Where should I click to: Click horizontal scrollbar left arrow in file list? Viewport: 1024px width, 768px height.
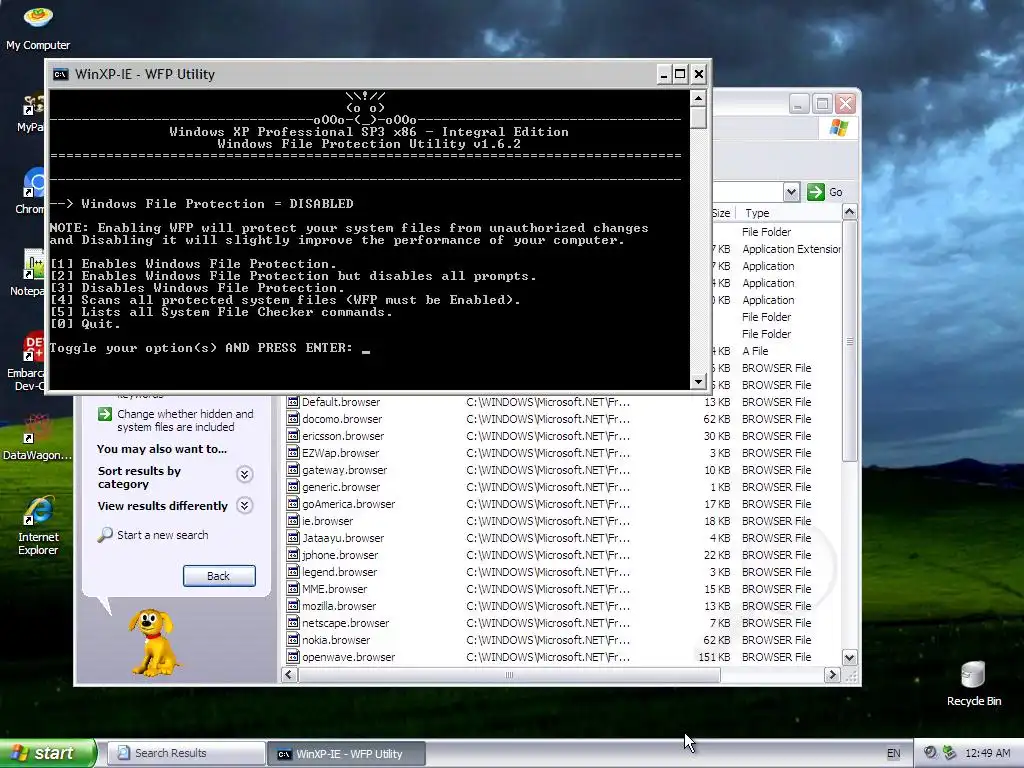(x=291, y=675)
